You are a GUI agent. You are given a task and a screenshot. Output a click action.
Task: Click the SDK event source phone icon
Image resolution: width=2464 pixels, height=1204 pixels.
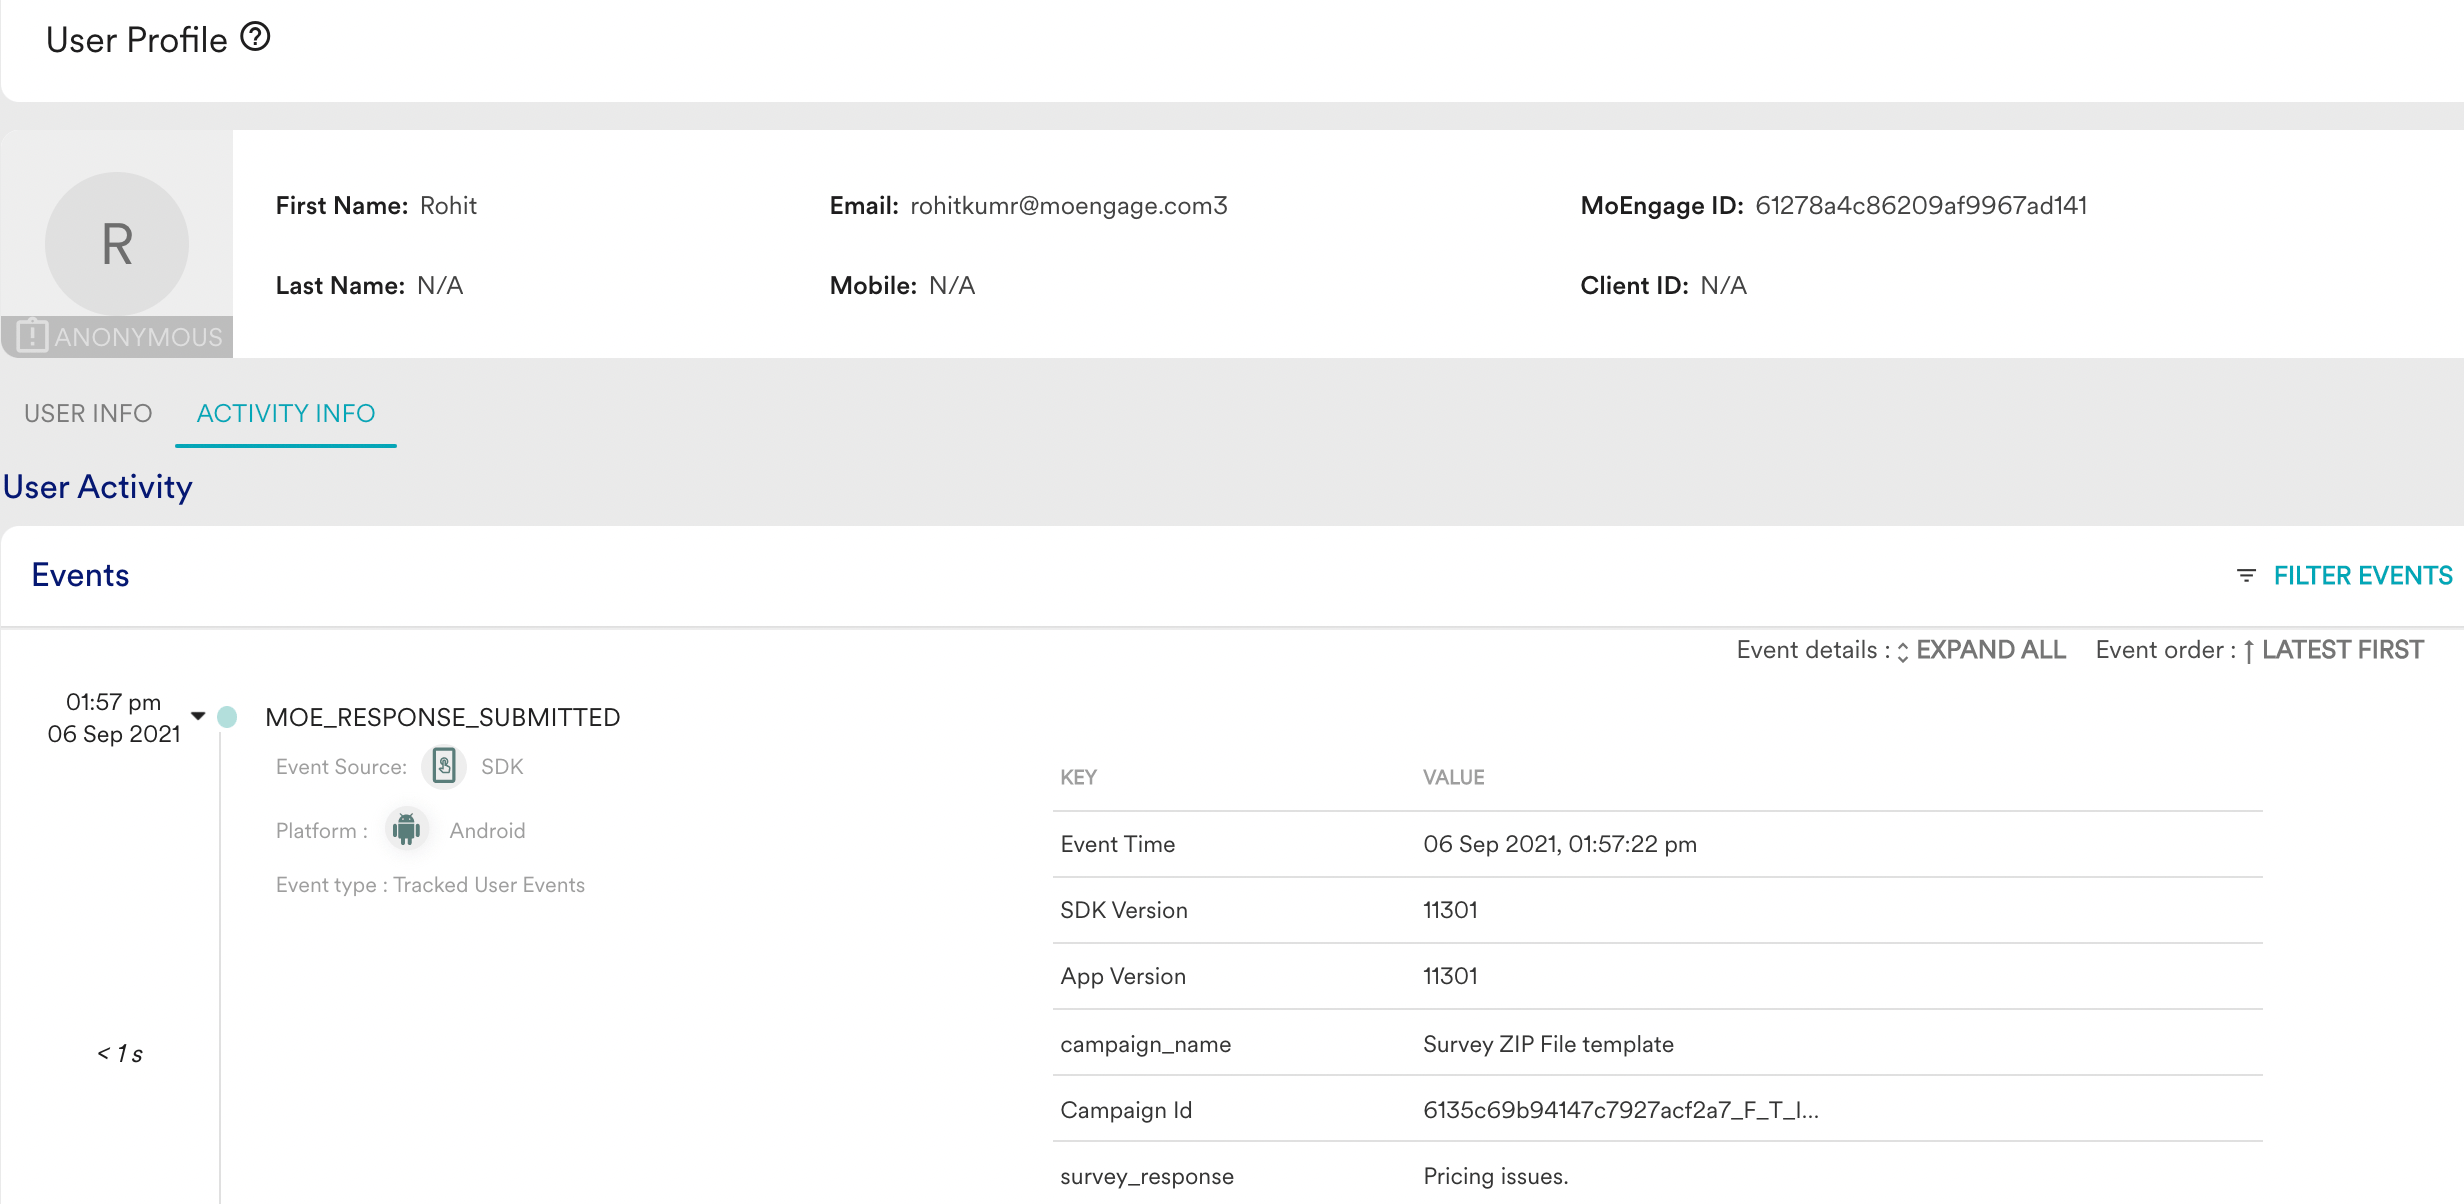pos(444,767)
